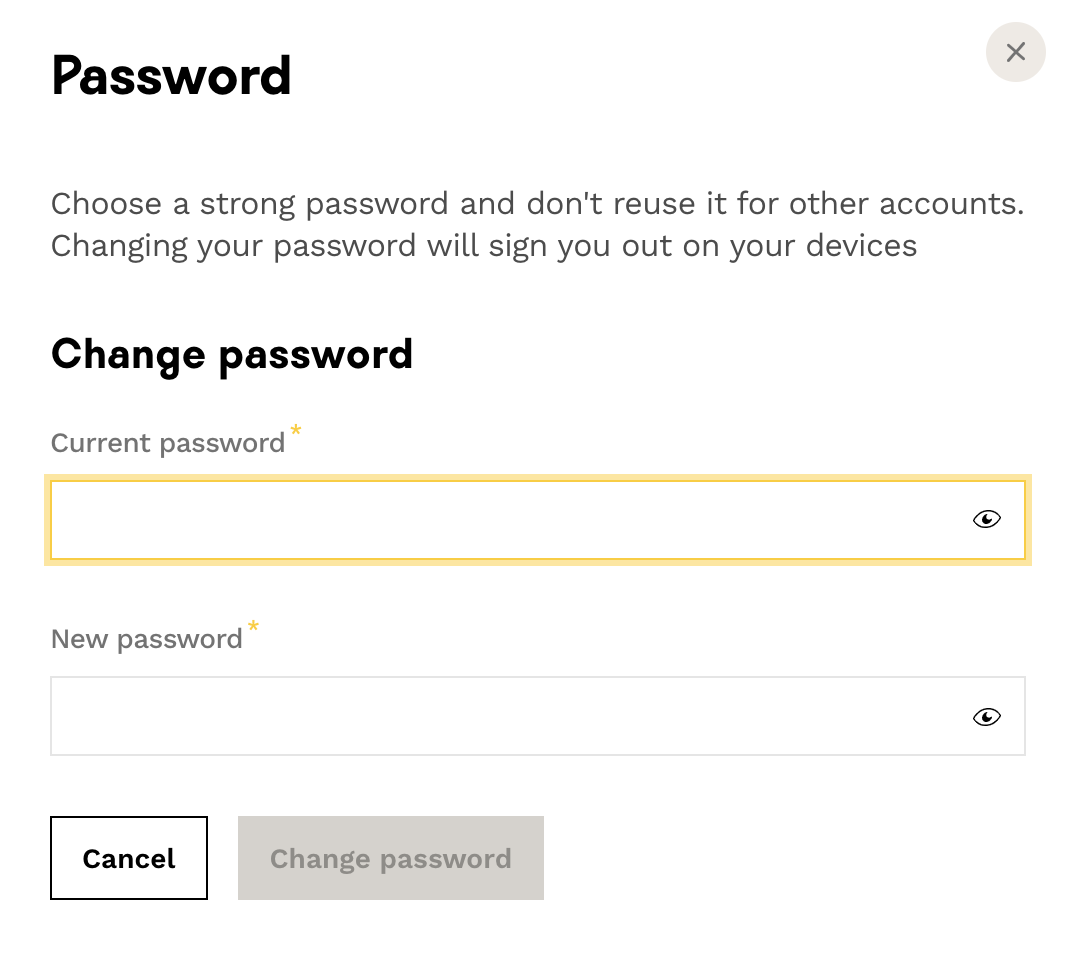Click into the New password field
This screenshot has height=966, width=1076.
(500, 716)
